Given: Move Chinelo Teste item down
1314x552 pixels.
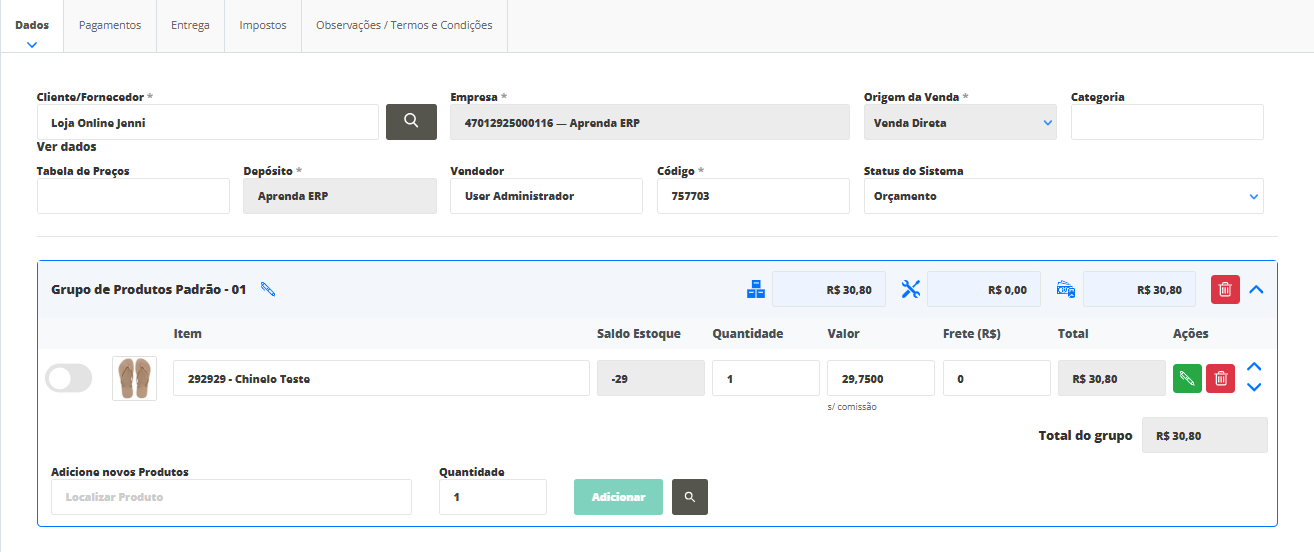Looking at the screenshot, I should [1255, 388].
